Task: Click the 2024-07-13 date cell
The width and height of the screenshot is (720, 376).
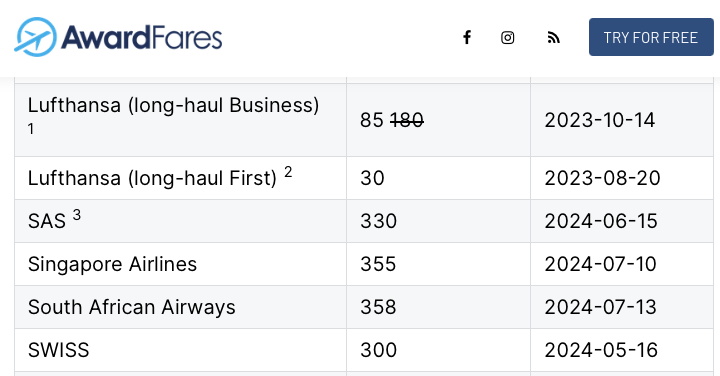Action: tap(622, 307)
